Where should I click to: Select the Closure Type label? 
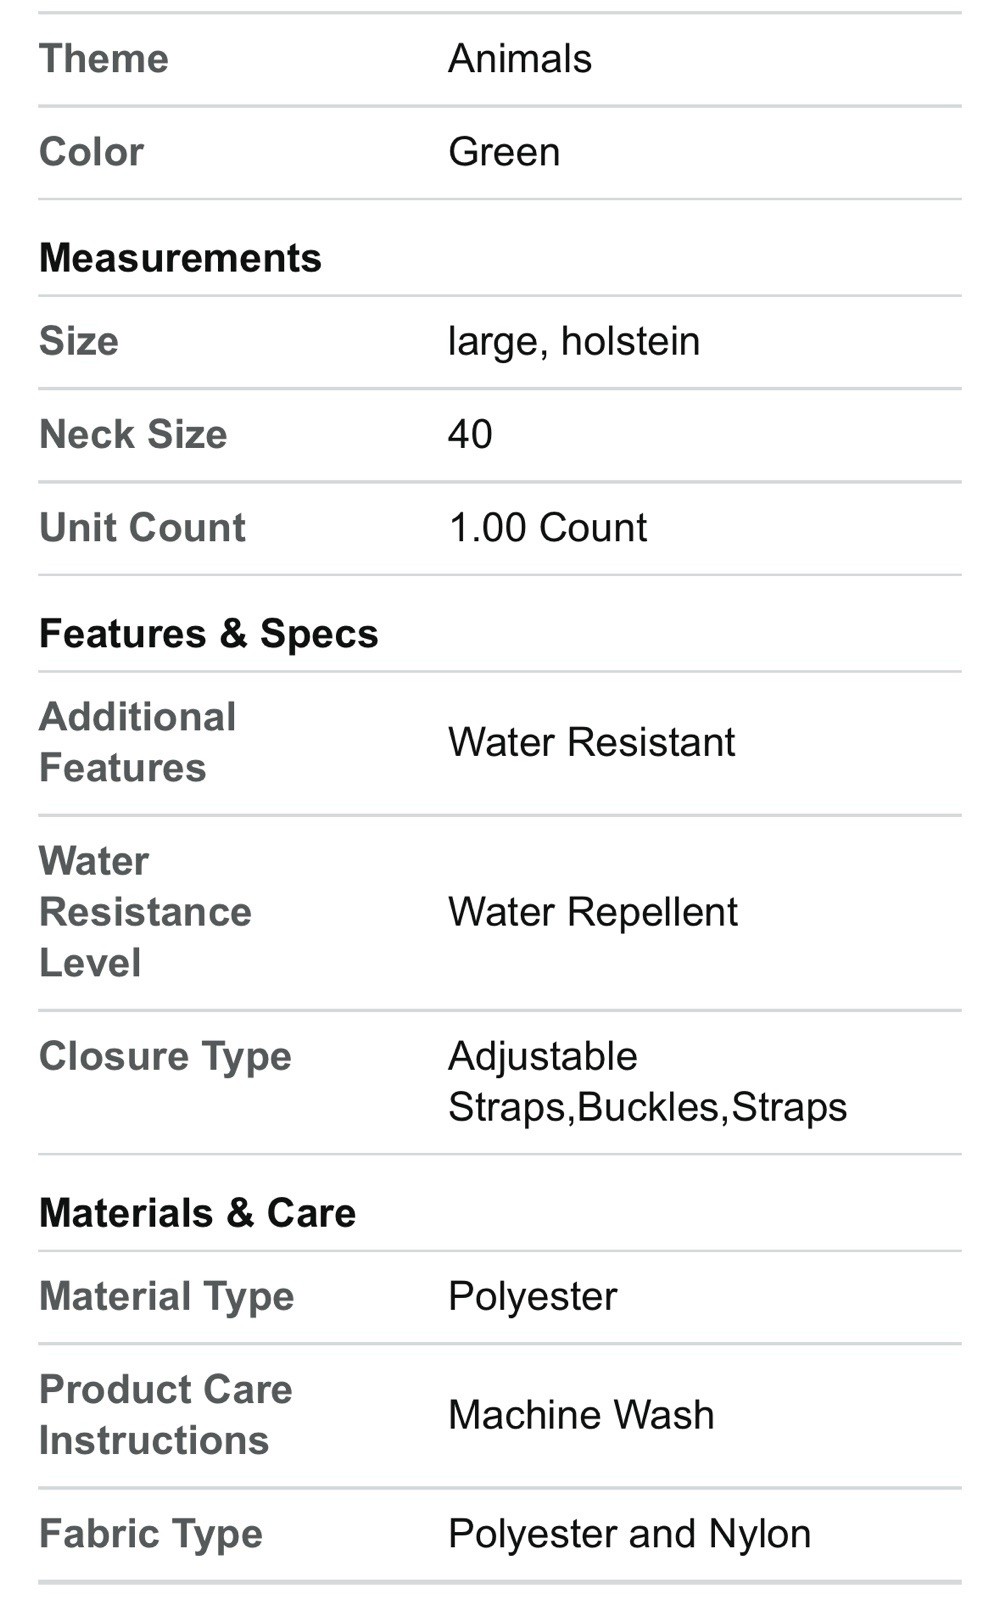tap(165, 1056)
